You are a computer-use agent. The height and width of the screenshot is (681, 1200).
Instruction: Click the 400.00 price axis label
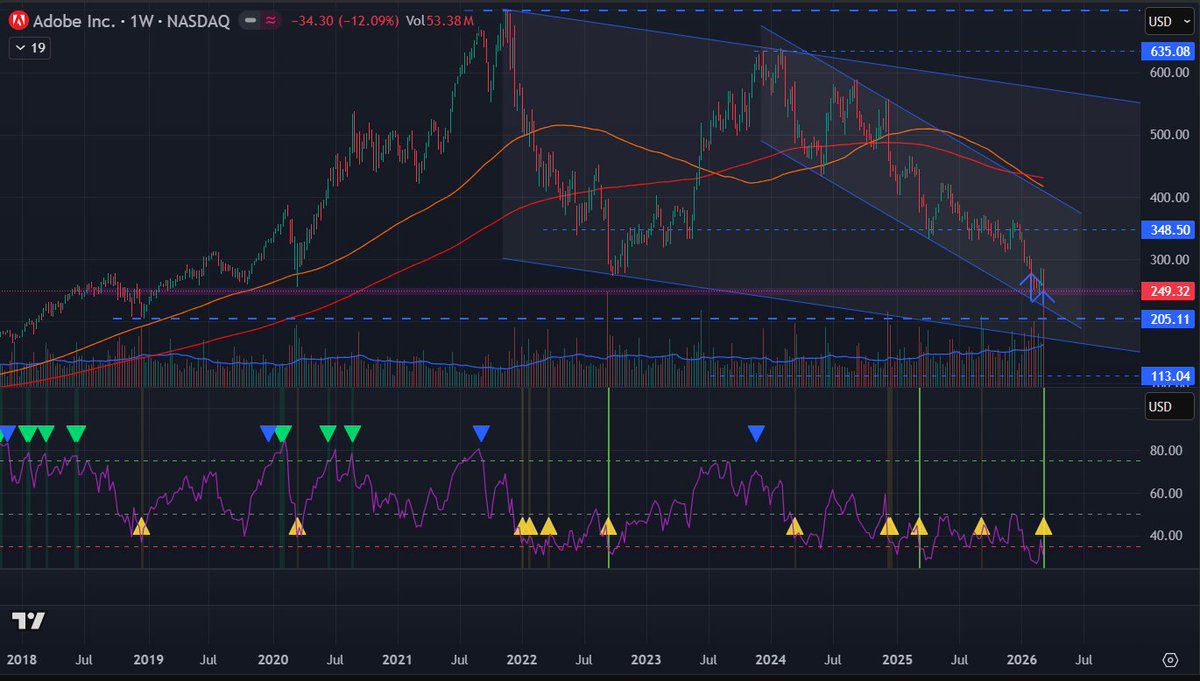1169,198
